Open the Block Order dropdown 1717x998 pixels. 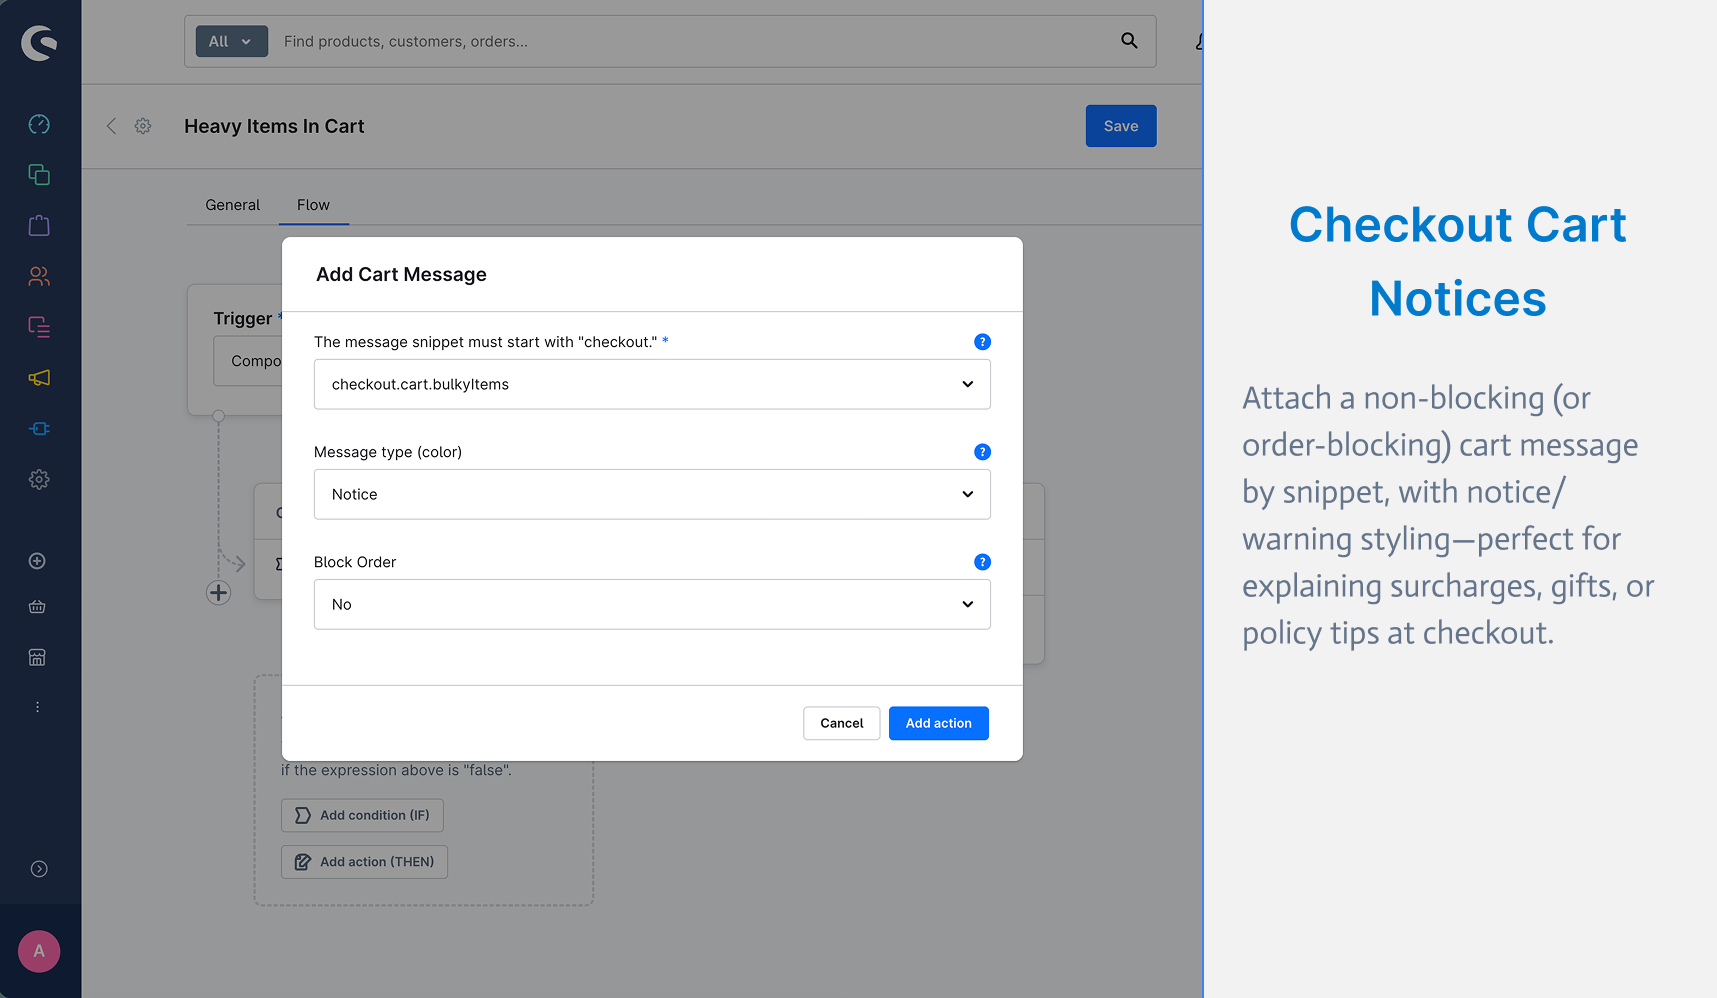(x=652, y=604)
